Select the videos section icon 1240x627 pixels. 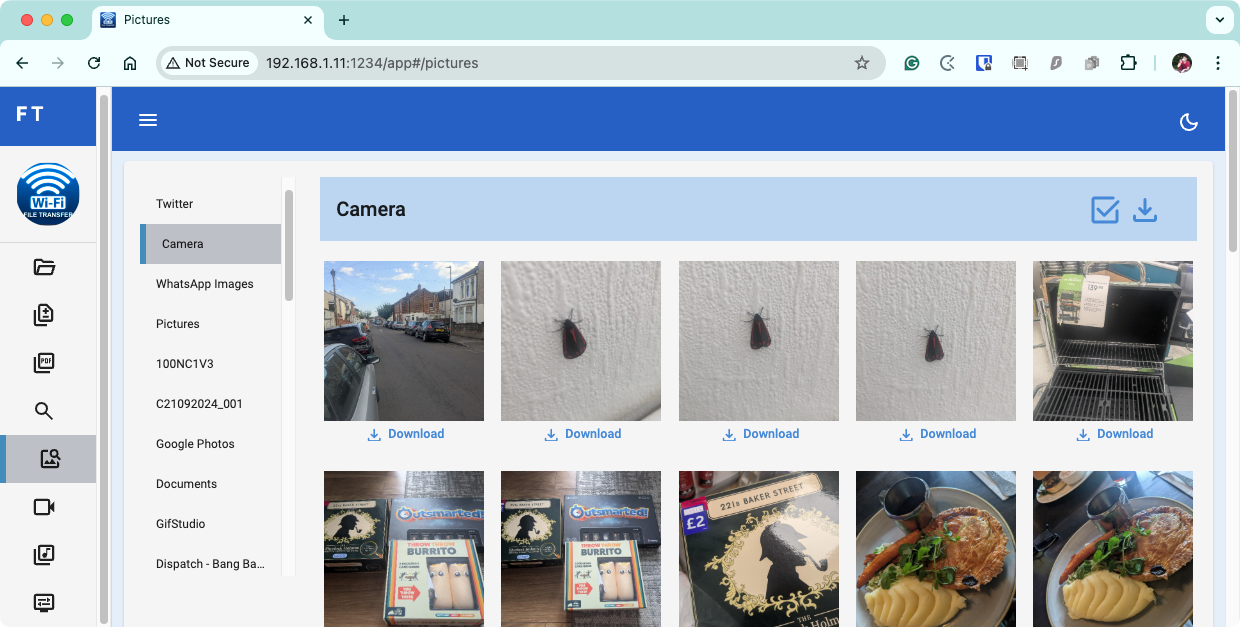click(43, 507)
